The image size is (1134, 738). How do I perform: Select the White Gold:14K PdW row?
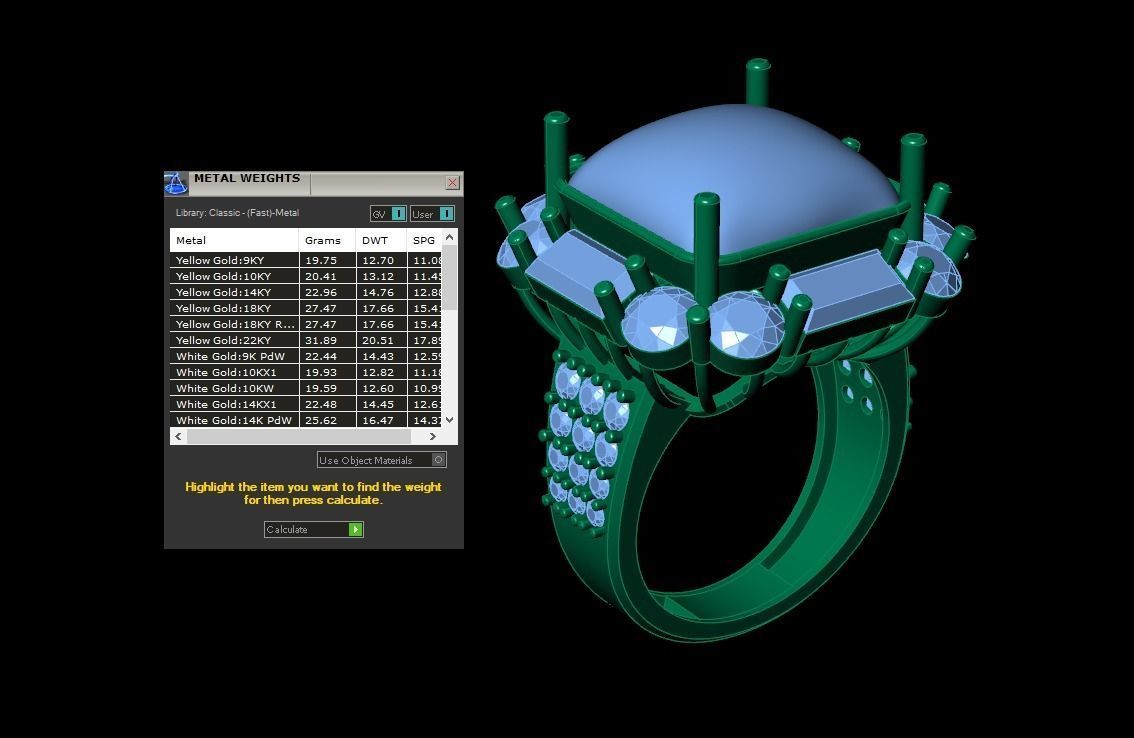point(305,420)
